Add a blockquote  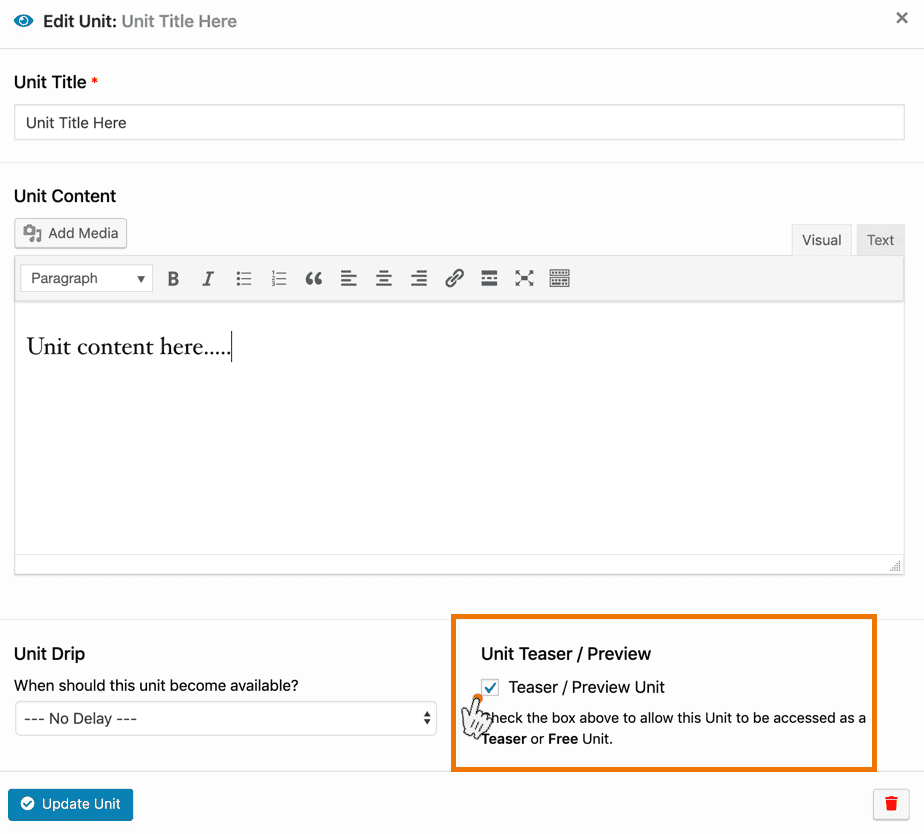[314, 278]
